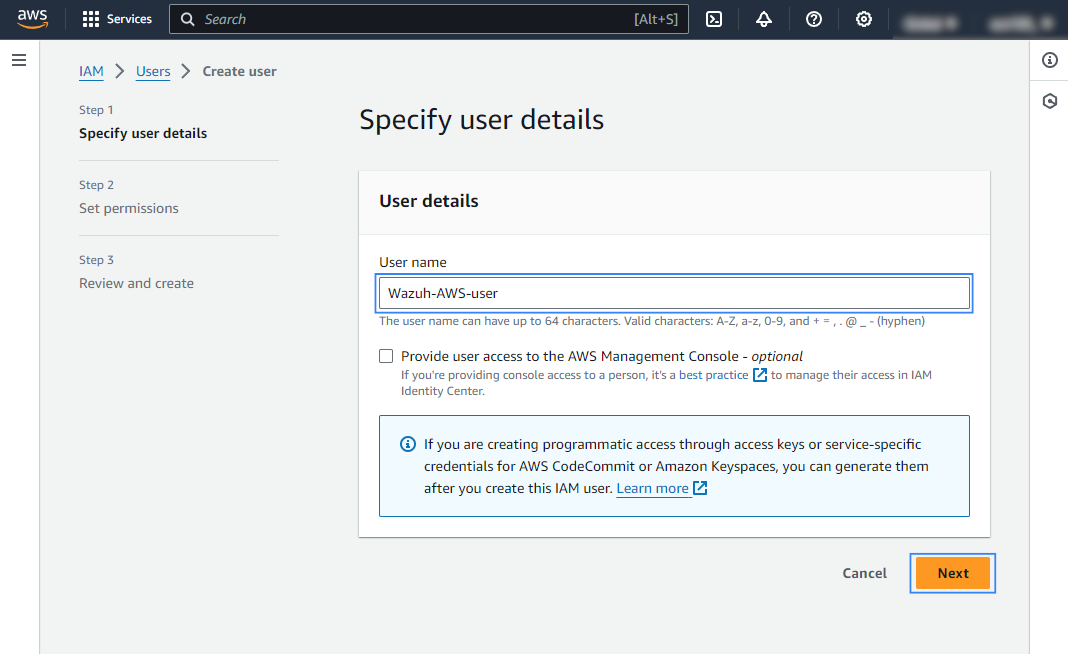Cancel the user creation

(x=864, y=573)
